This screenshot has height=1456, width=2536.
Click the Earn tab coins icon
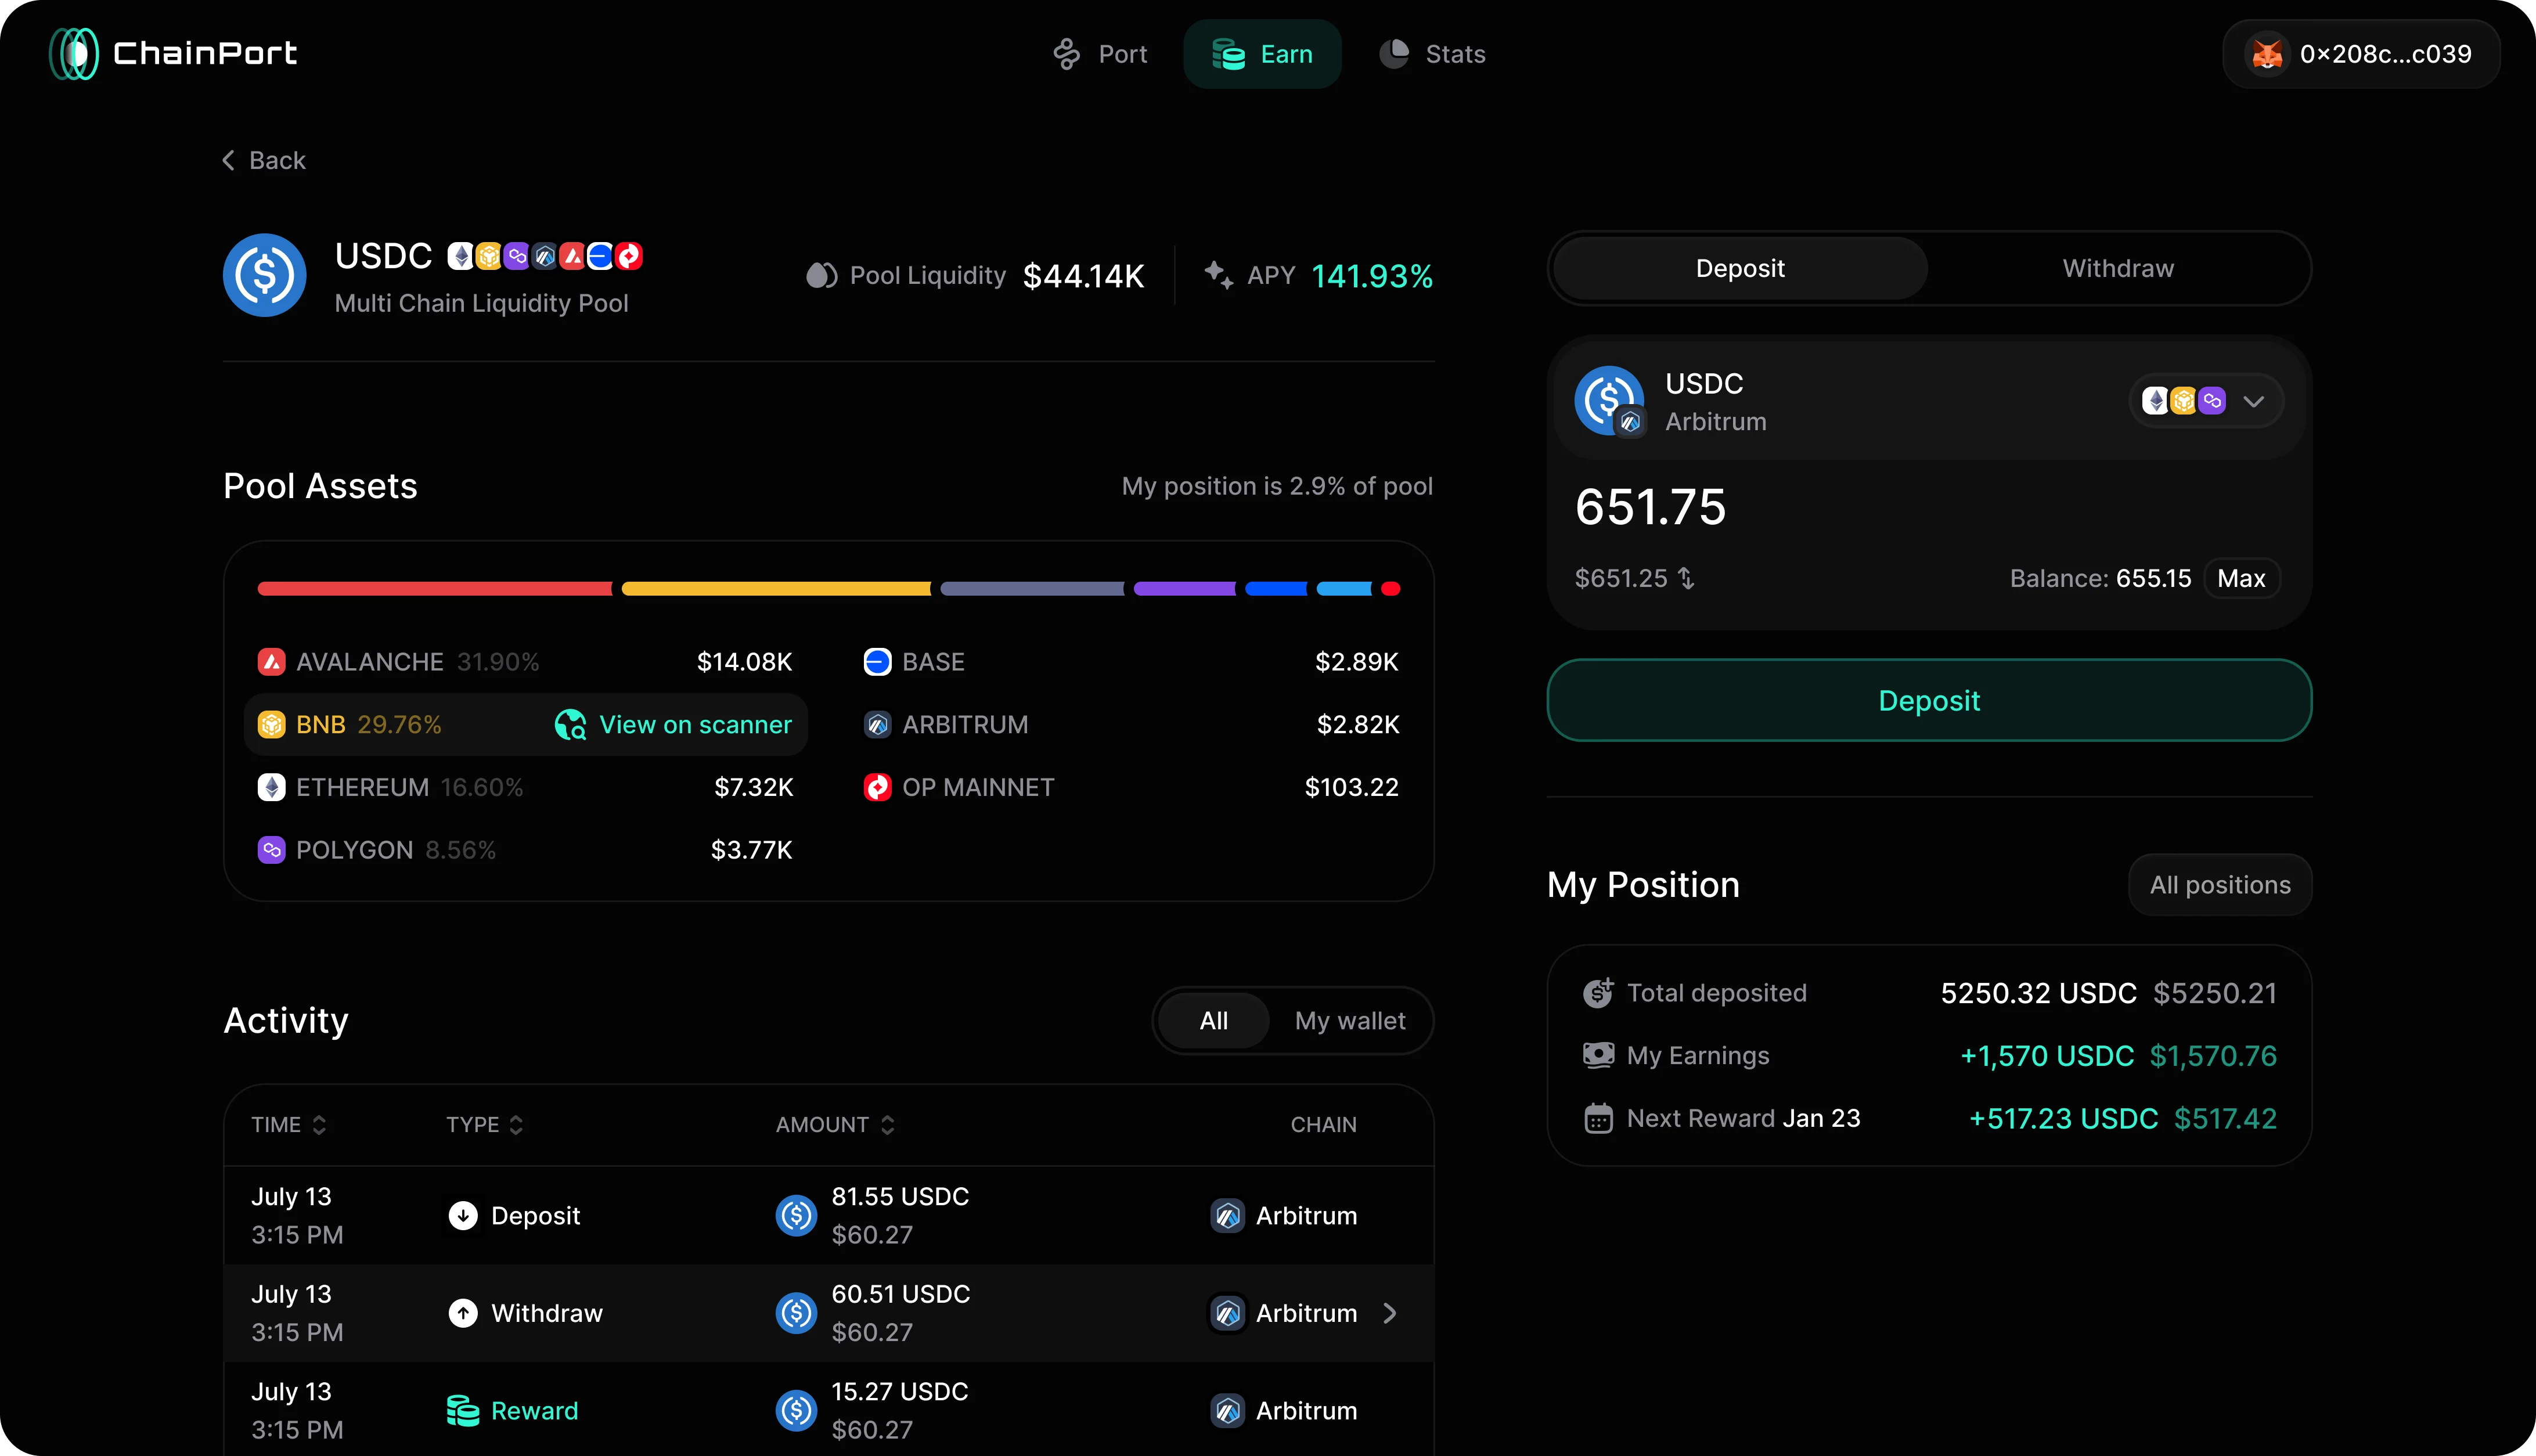click(x=1228, y=54)
